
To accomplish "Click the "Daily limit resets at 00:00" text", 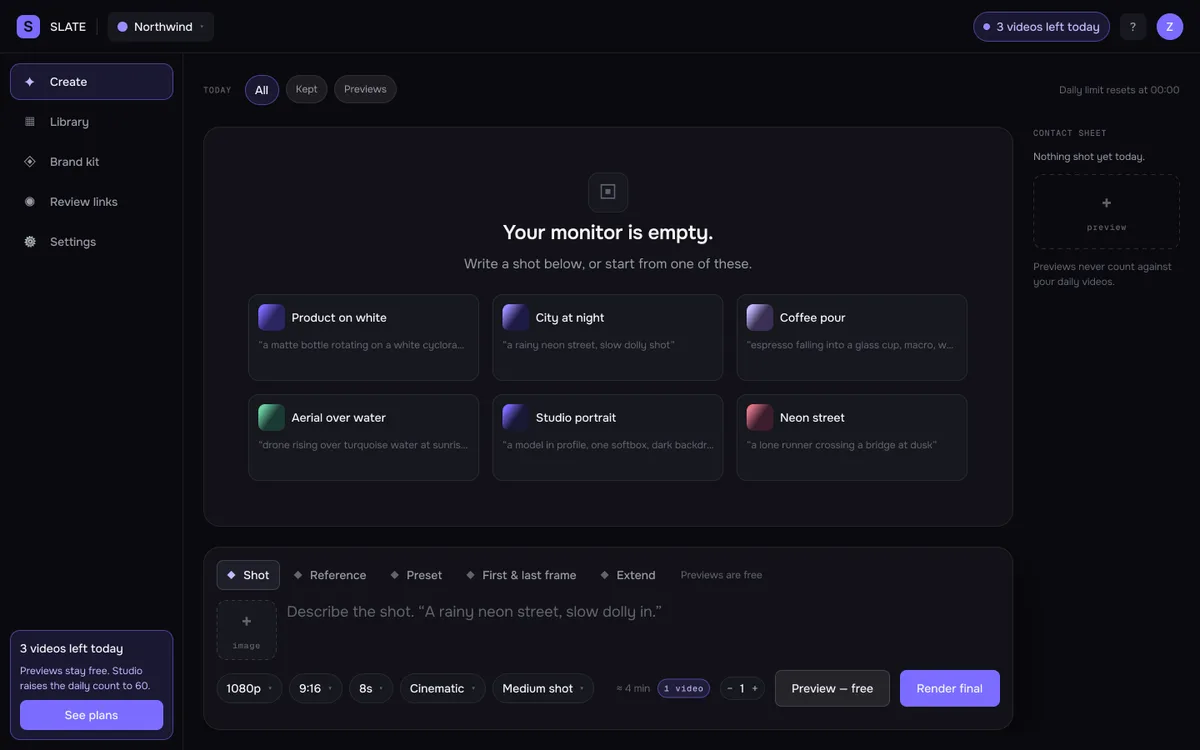I will coord(1120,90).
